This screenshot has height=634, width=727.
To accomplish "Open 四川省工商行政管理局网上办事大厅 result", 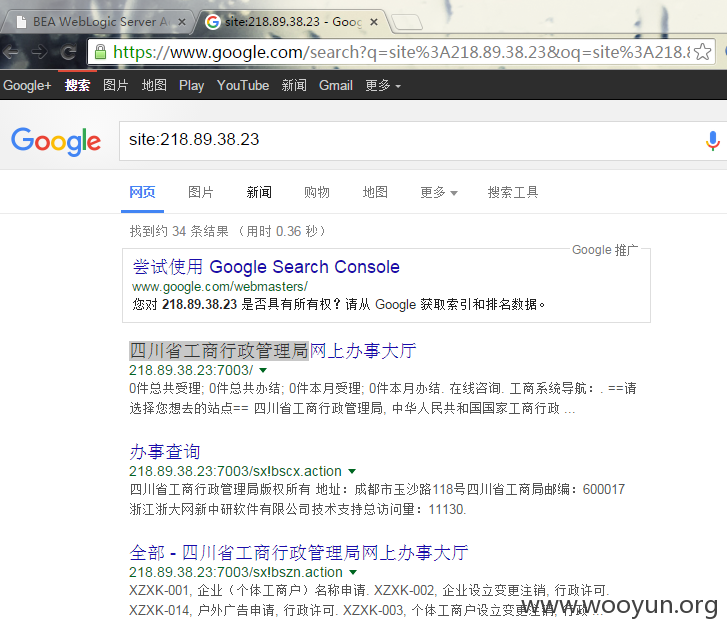I will click(273, 351).
